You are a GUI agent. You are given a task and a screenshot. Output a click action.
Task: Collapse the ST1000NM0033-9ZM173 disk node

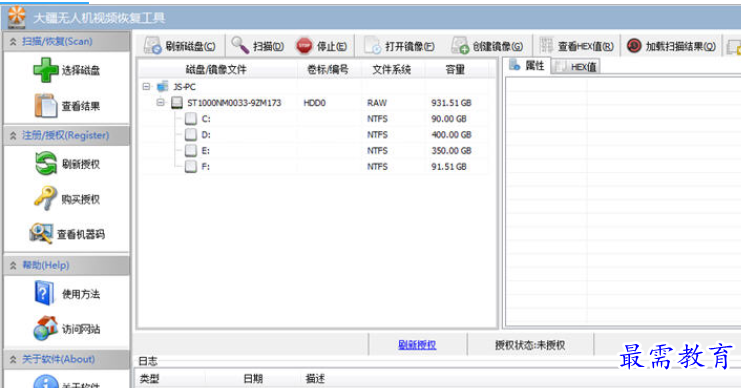(x=160, y=102)
